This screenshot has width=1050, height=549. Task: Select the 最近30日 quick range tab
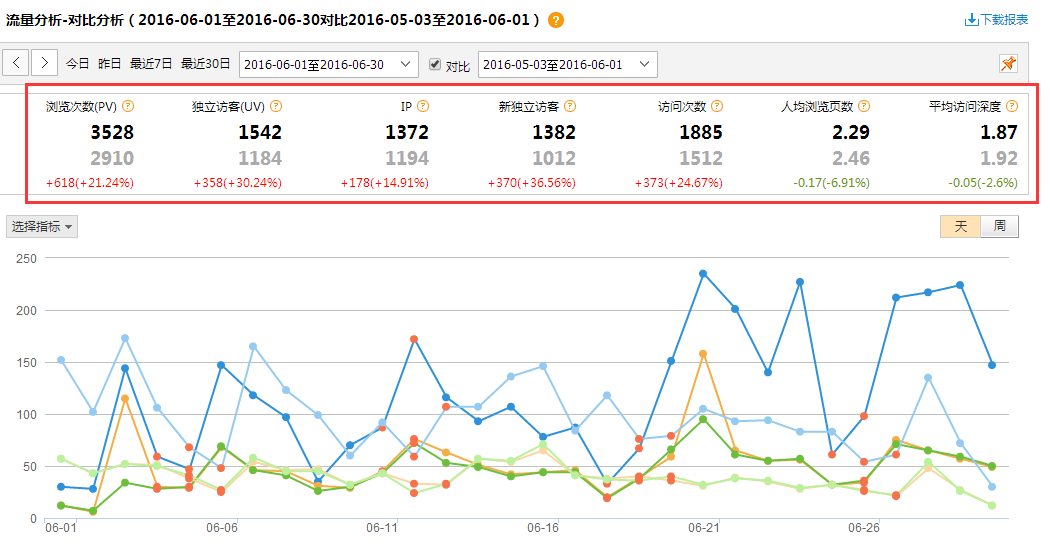pos(205,64)
